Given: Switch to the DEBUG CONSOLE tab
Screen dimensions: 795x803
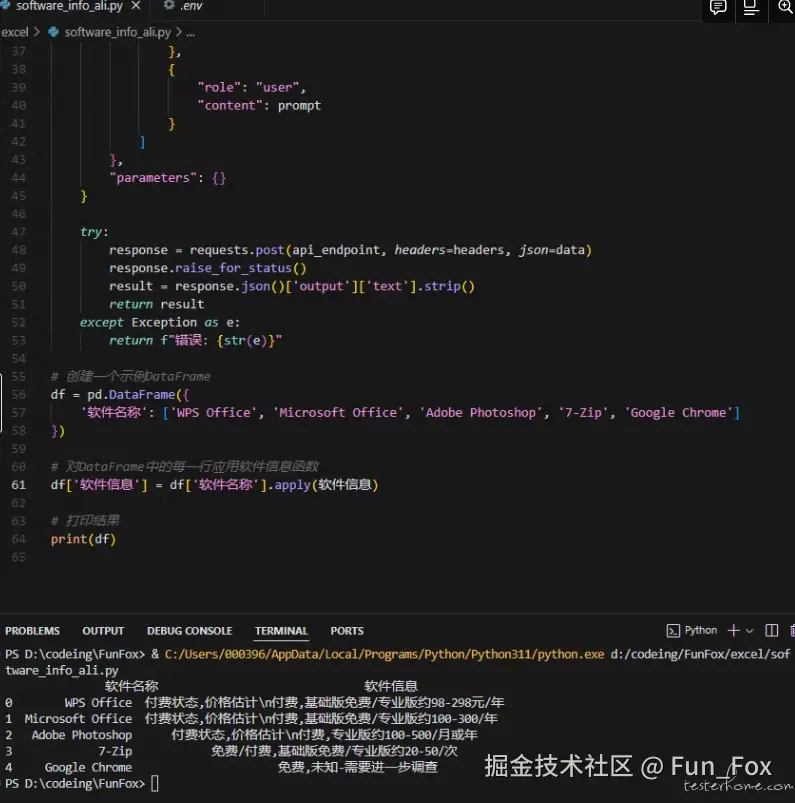Looking at the screenshot, I should pyautogui.click(x=190, y=631).
